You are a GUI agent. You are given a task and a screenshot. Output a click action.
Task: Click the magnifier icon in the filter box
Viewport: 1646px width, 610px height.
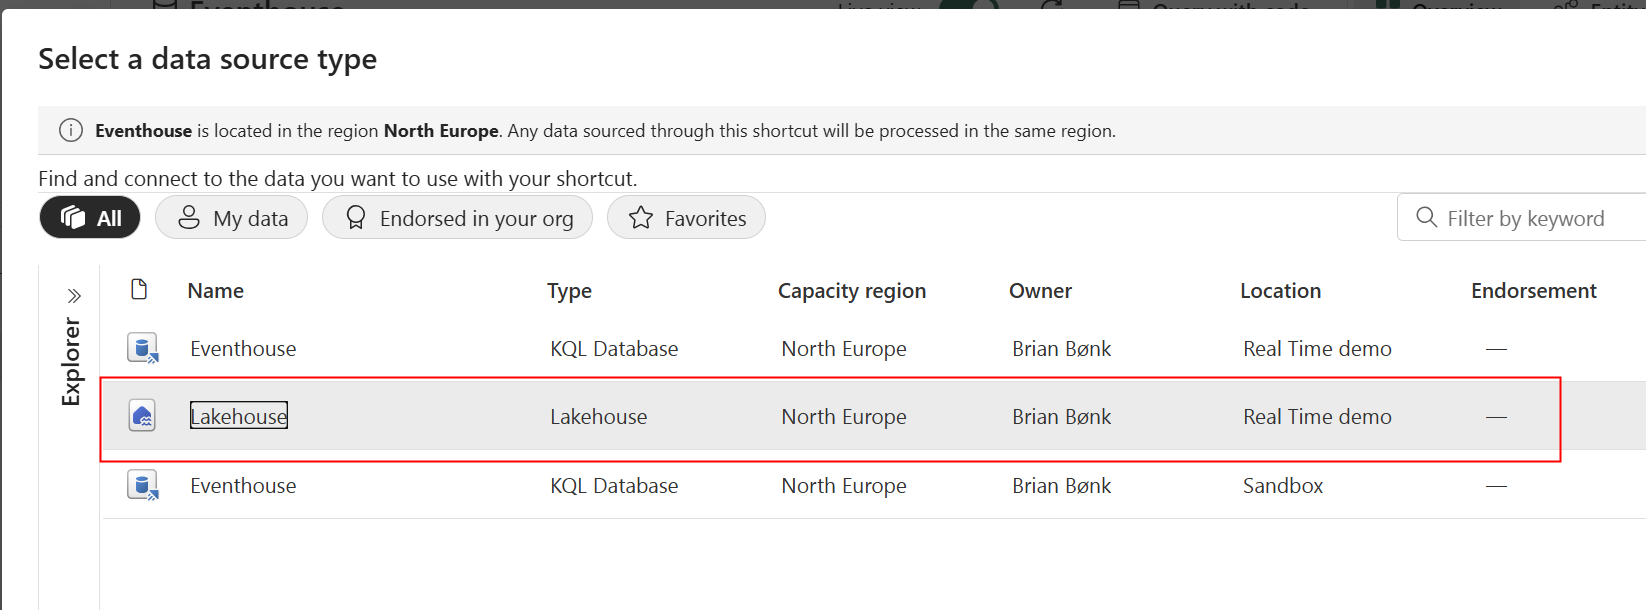(x=1426, y=218)
